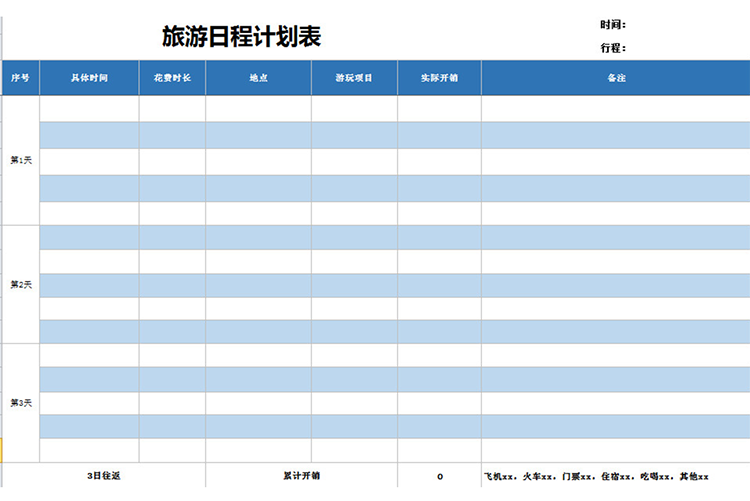Click the 具体时间 column header
Screen dimensions: 750x501
click(x=89, y=78)
